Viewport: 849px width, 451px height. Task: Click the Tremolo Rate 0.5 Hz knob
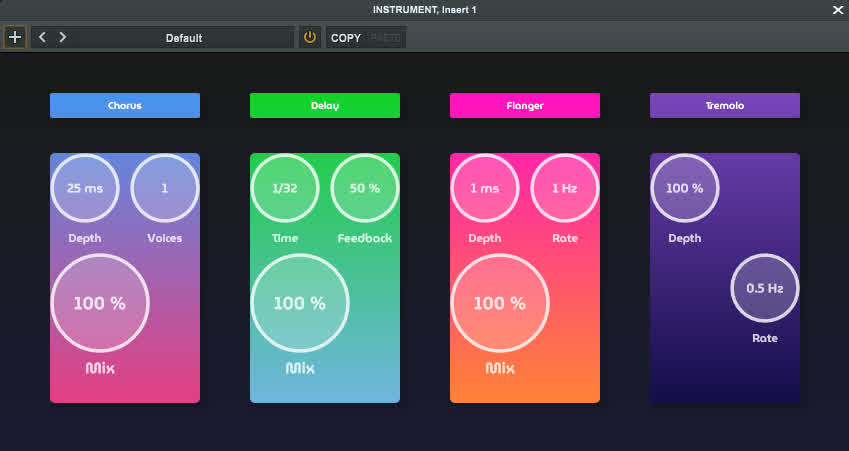tap(765, 288)
